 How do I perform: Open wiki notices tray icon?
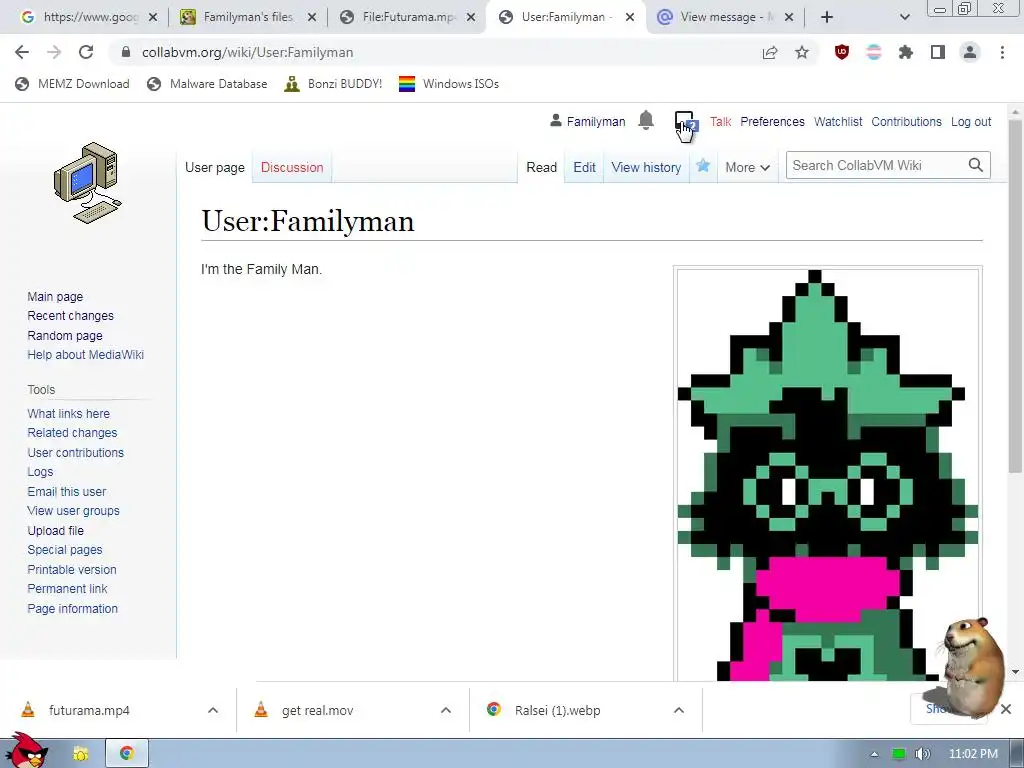coord(685,121)
